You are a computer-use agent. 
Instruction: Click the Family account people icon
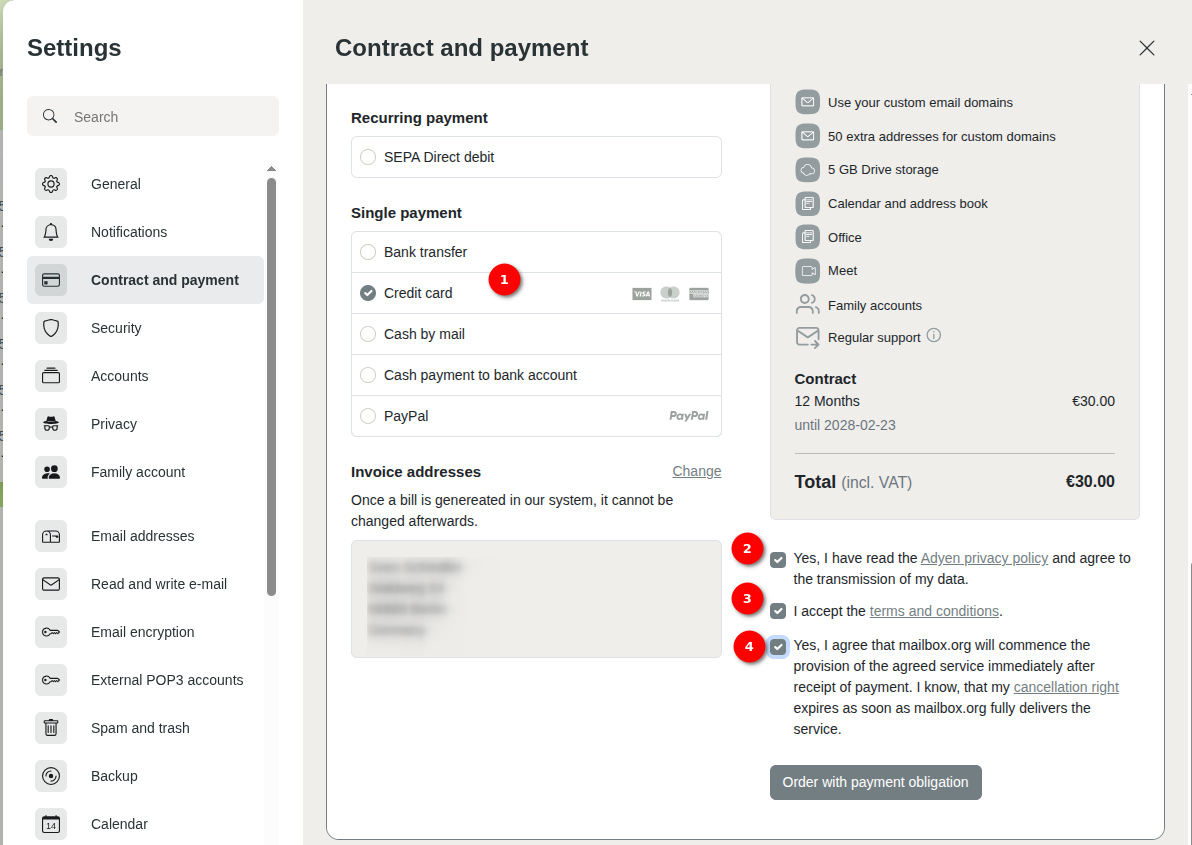(x=51, y=472)
